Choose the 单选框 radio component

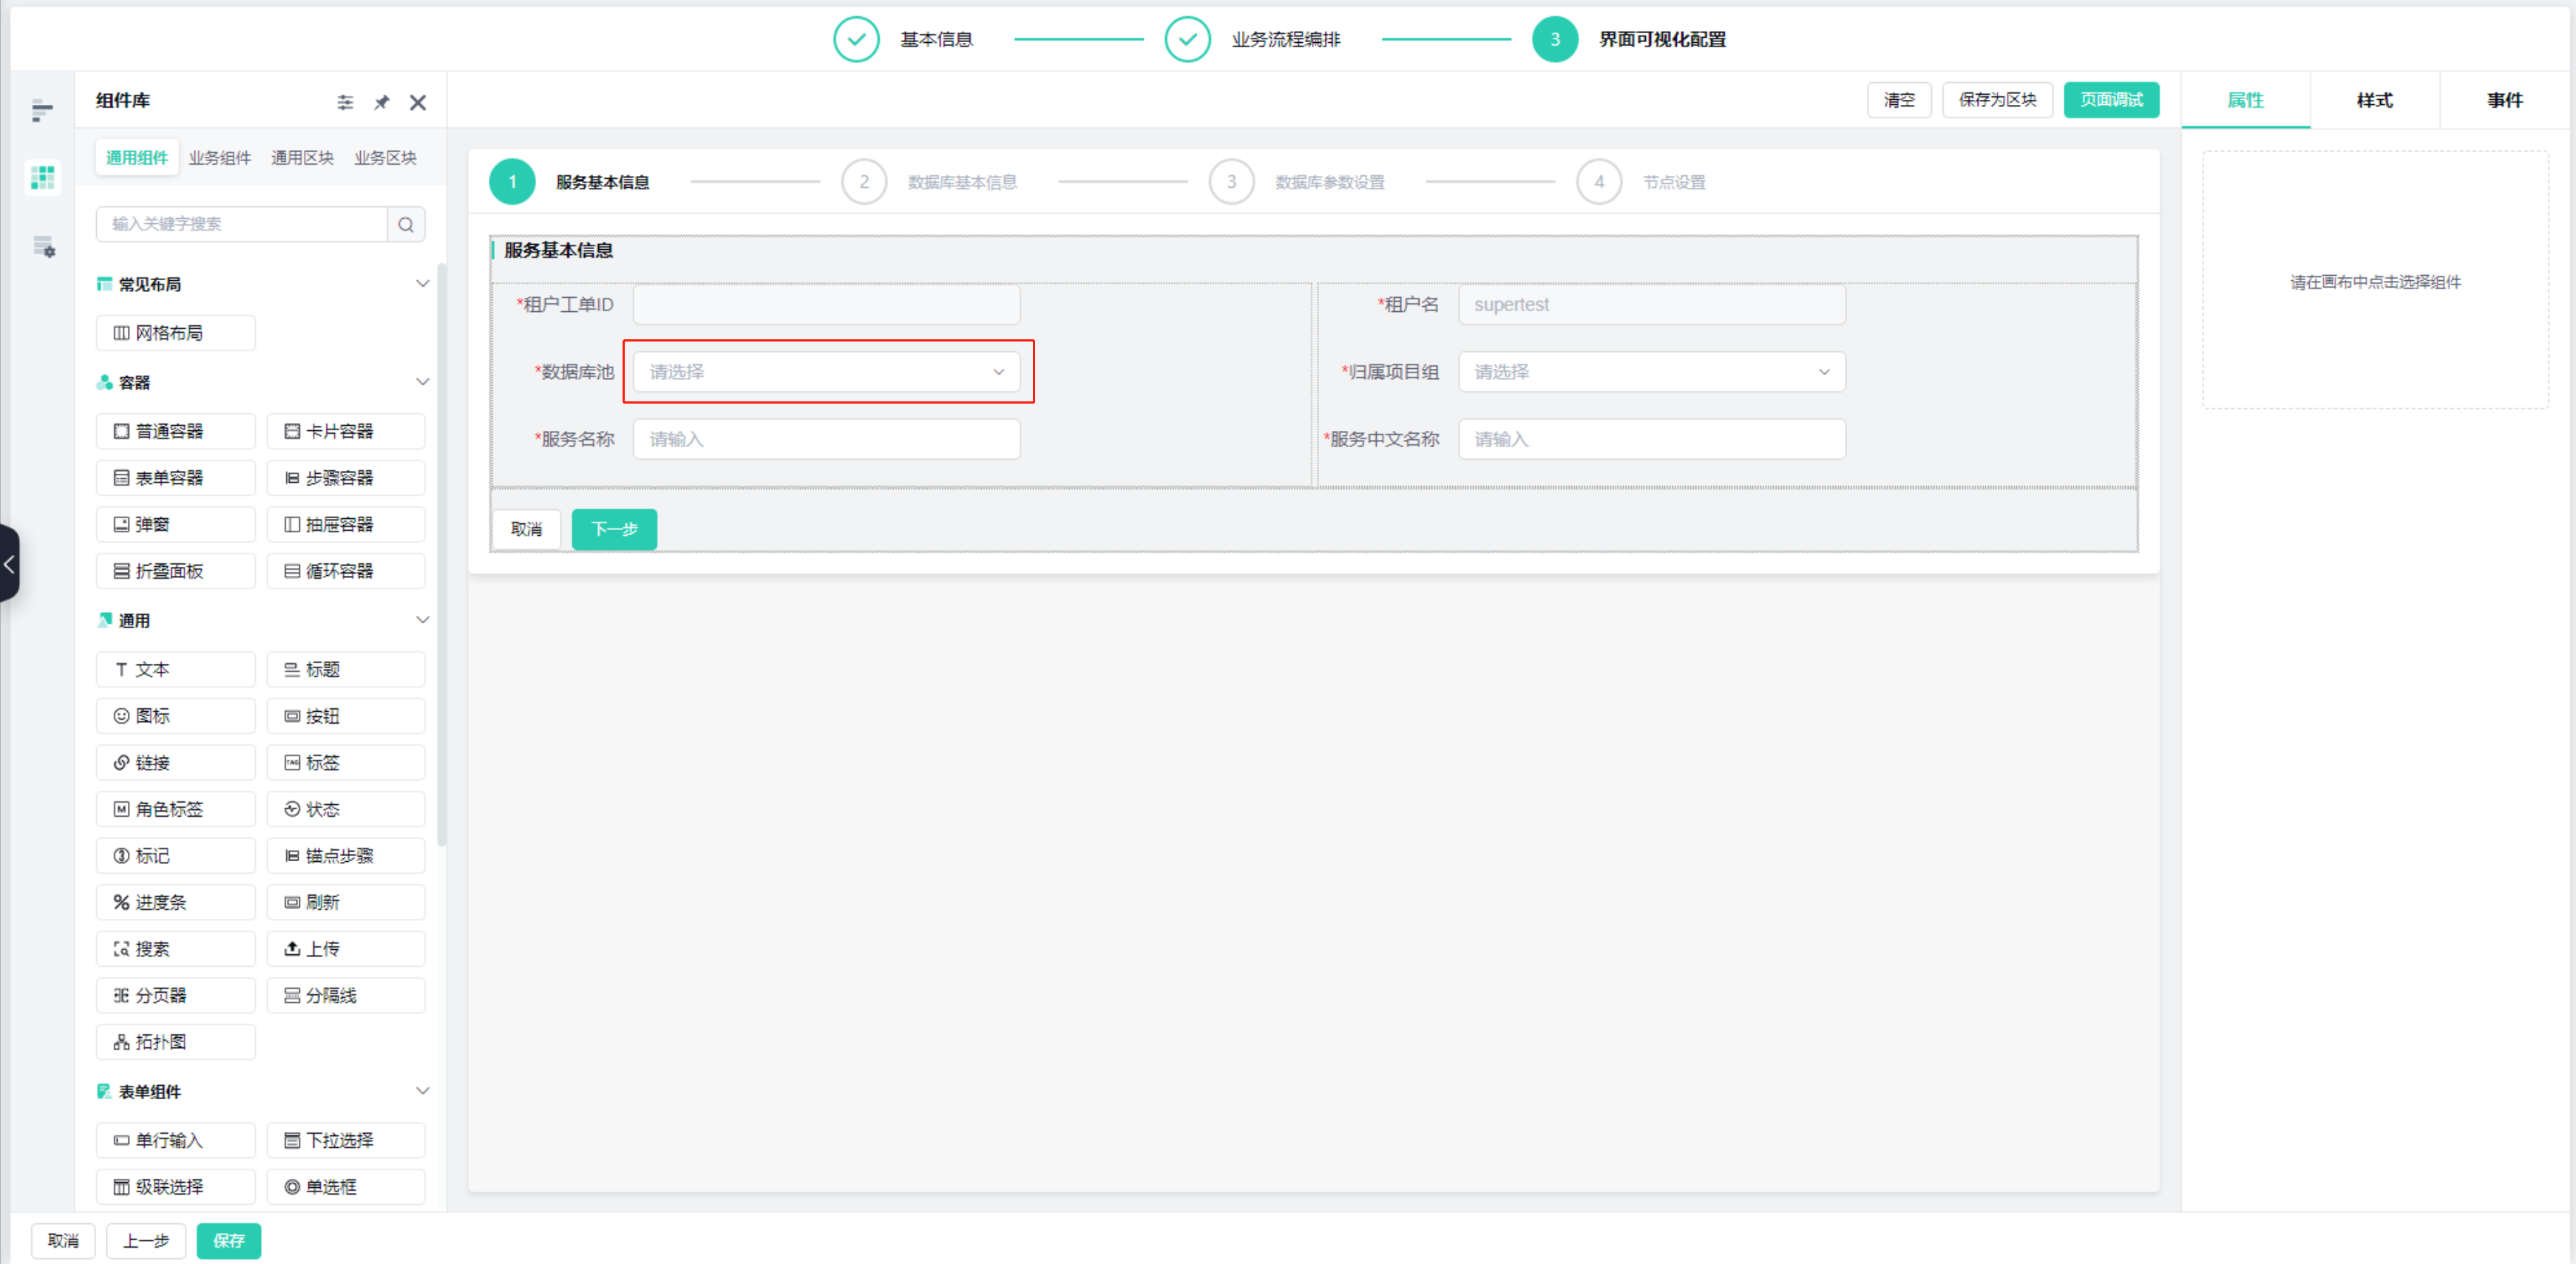[x=345, y=1186]
